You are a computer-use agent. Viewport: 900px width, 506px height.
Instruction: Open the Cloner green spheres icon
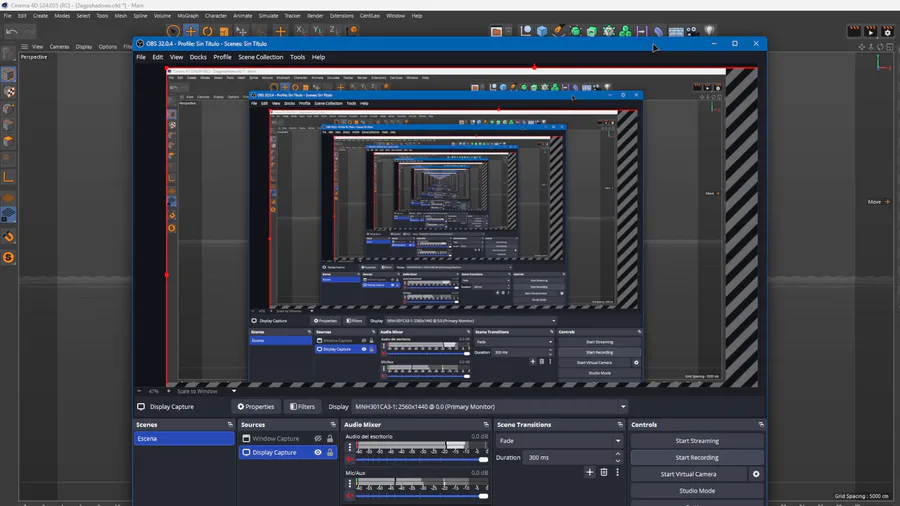(625, 31)
